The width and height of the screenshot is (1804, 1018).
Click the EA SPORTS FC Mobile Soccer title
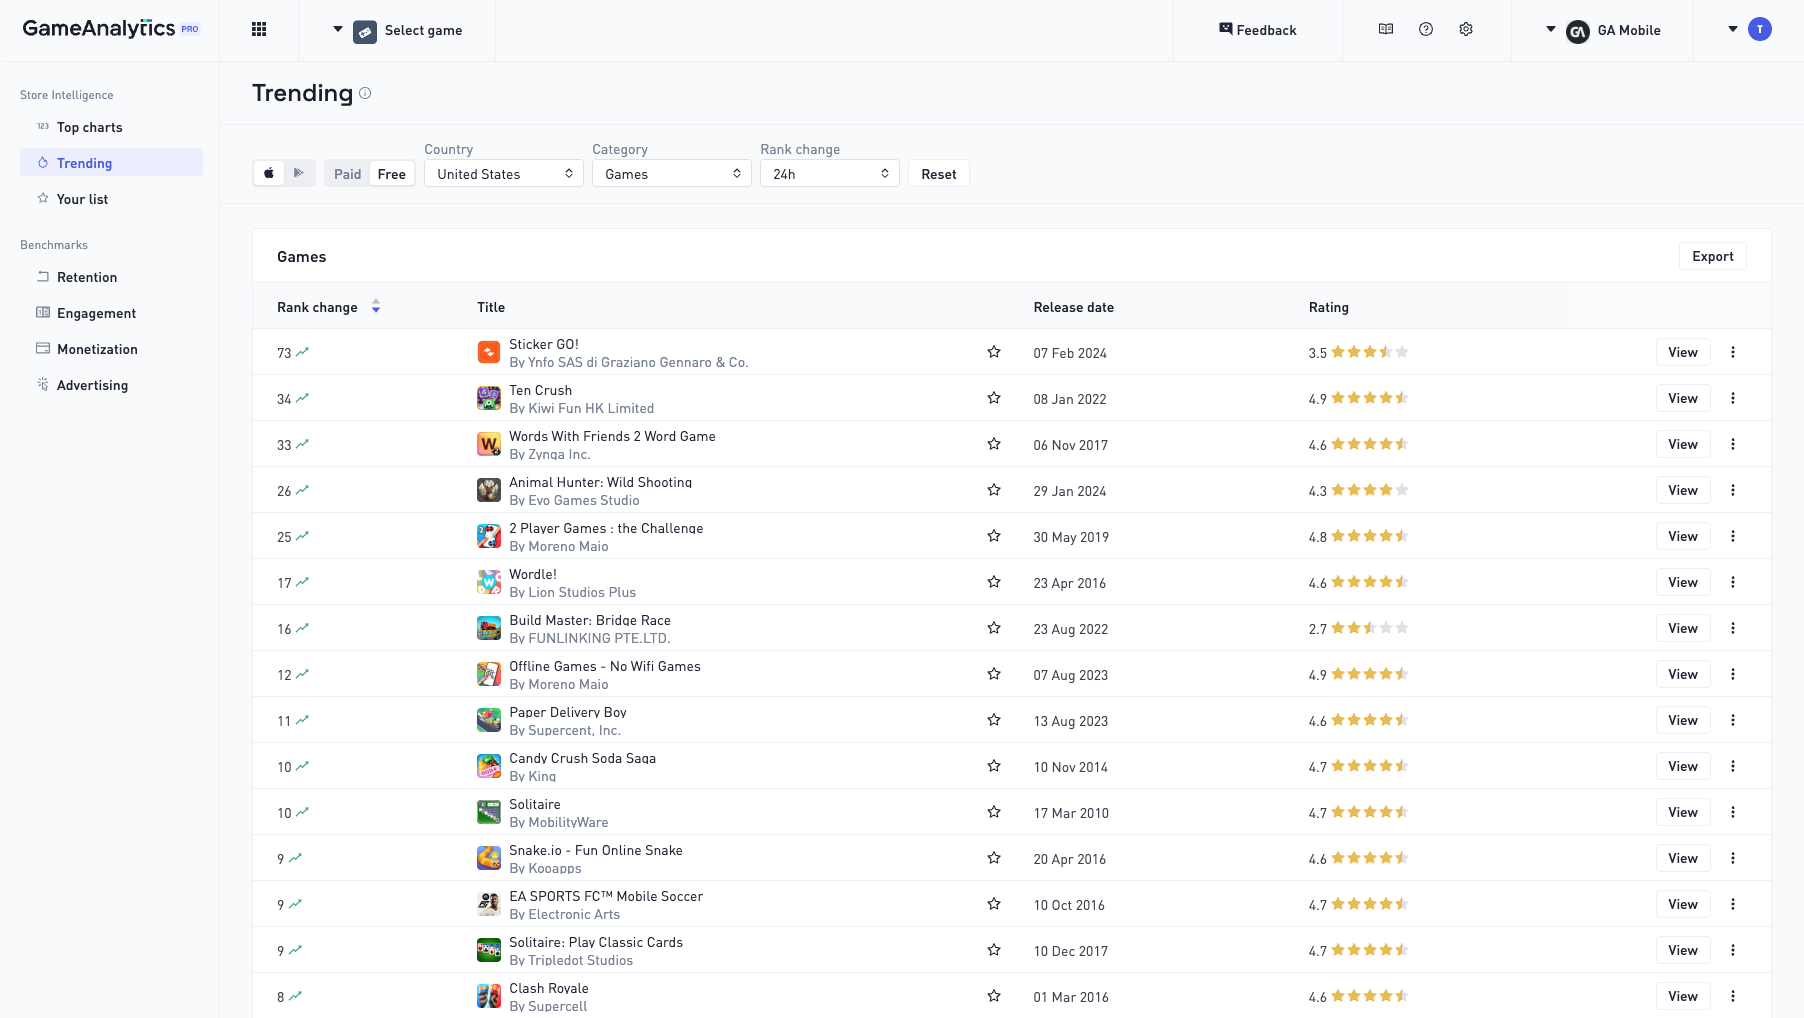pos(606,896)
